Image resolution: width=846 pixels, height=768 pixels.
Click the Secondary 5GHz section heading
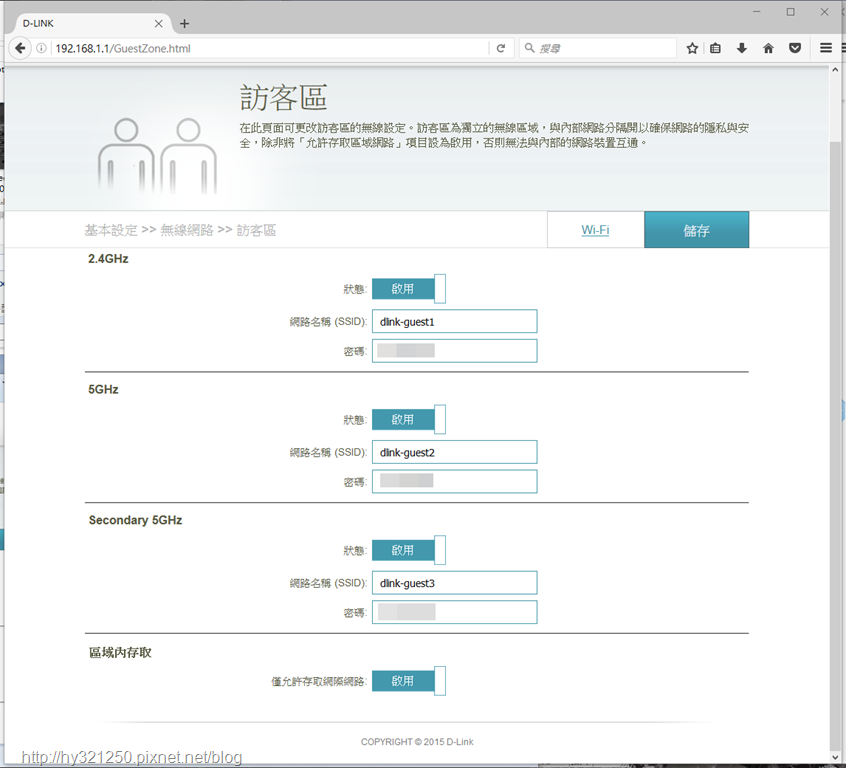click(x=135, y=520)
